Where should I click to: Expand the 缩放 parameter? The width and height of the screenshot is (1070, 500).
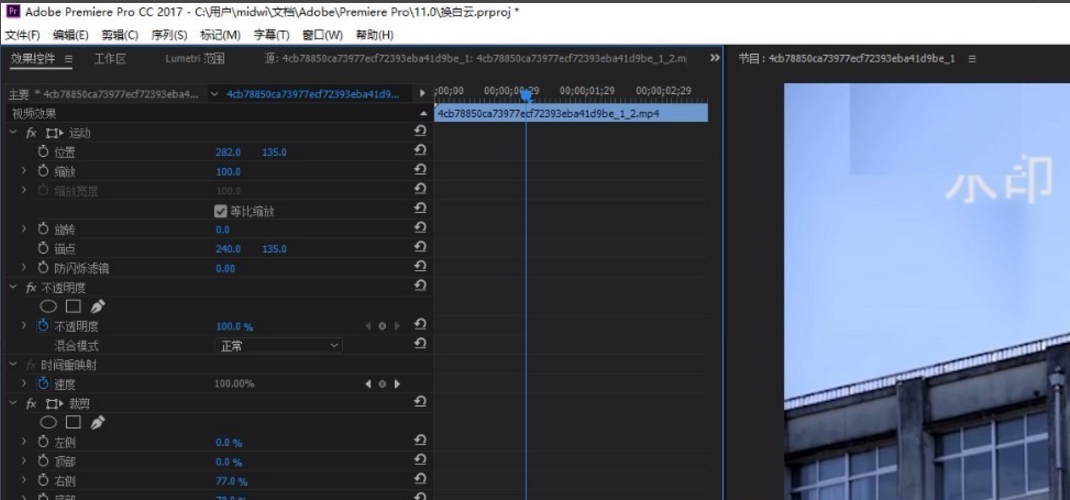(x=24, y=171)
